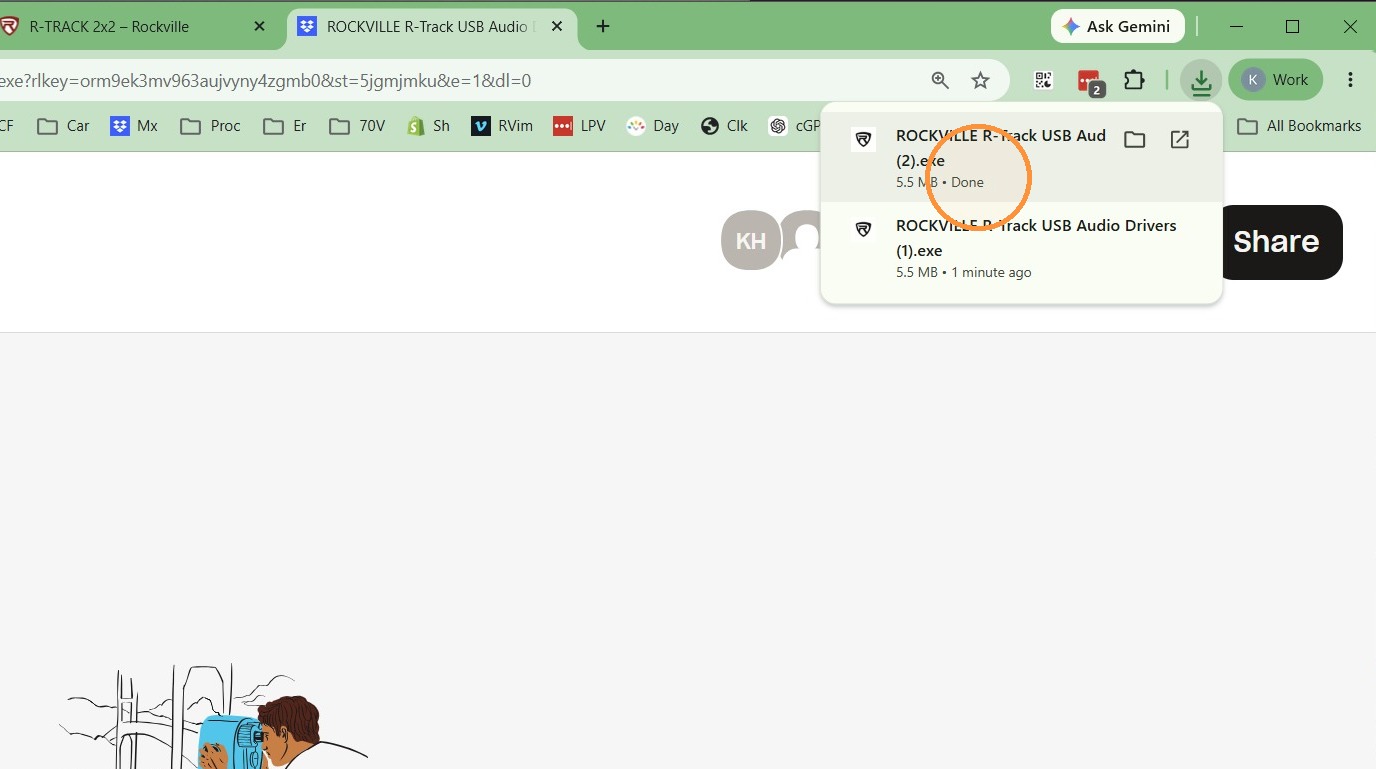Open the Sh Shopify bookmark
Viewport: 1376px width, 769px height.
(x=429, y=126)
